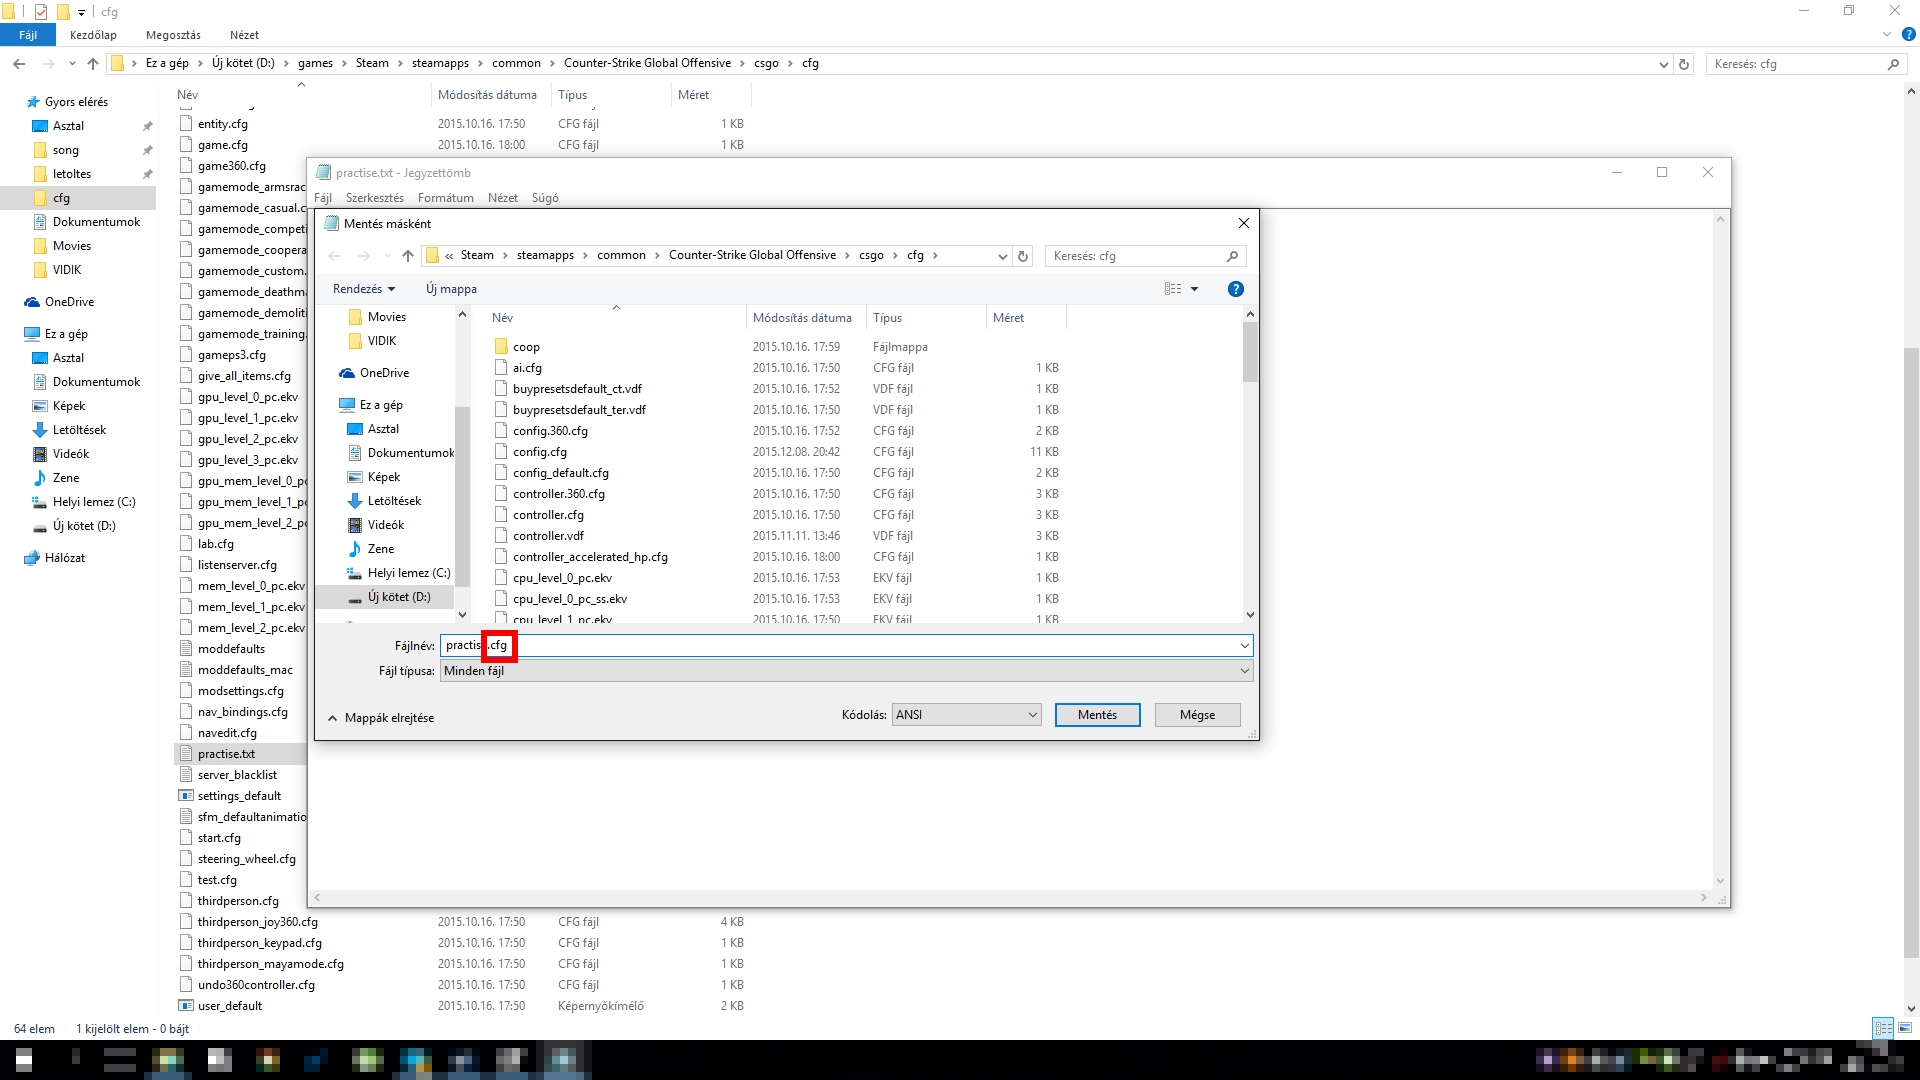Click the Letöltések download icon in dialog

click(354, 501)
